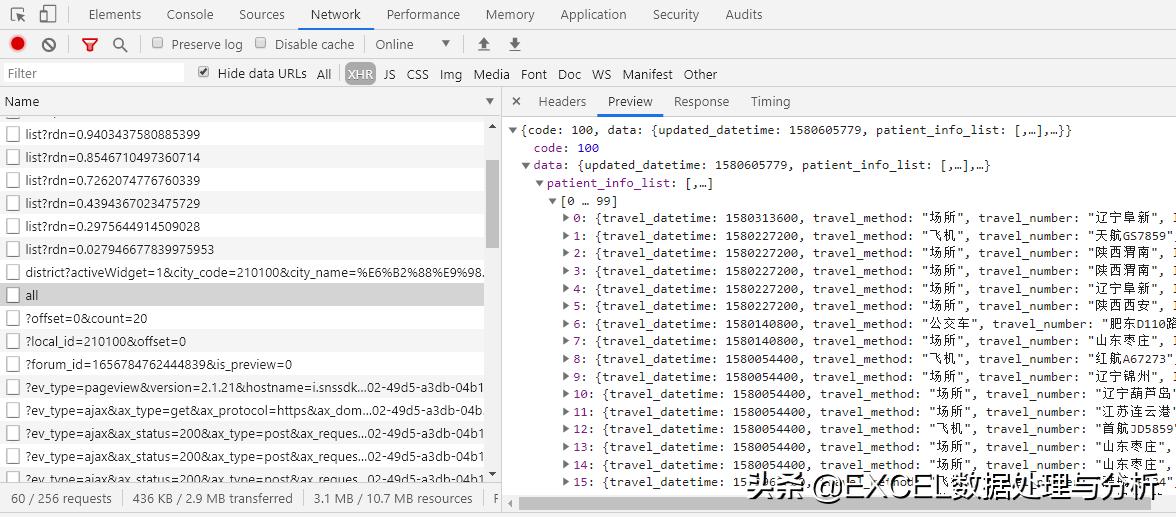
Task: Click the inspect element picker icon
Action: point(18,15)
